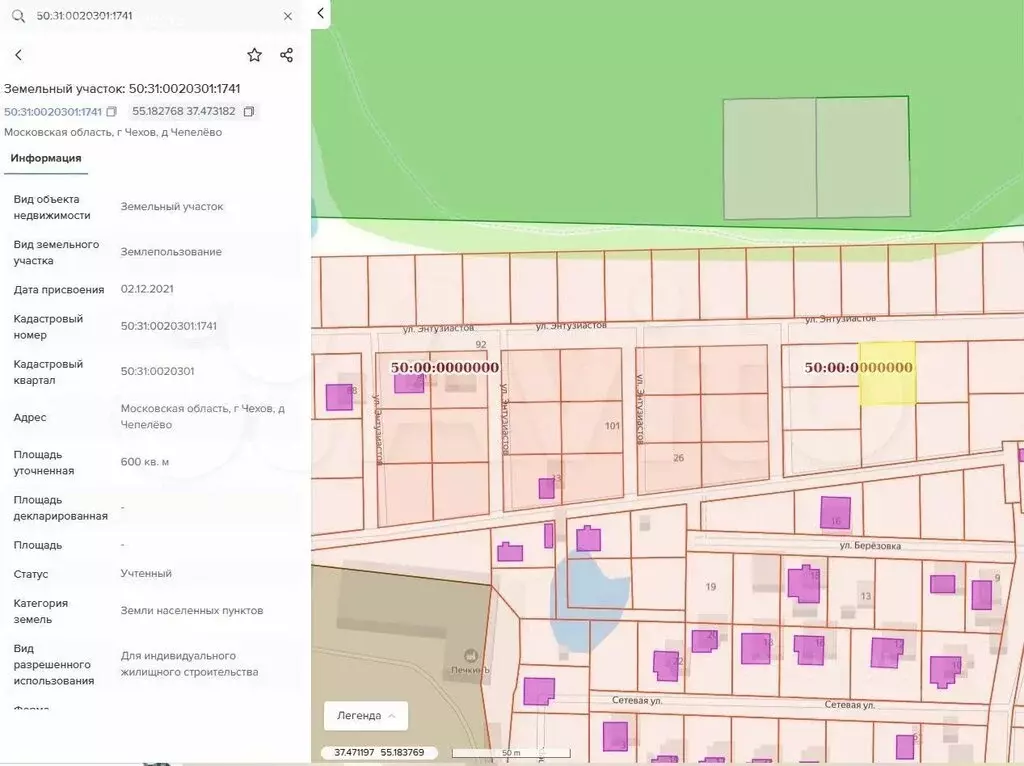The width and height of the screenshot is (1024, 766).
Task: Go back using the left arrow
Action: pos(18,55)
